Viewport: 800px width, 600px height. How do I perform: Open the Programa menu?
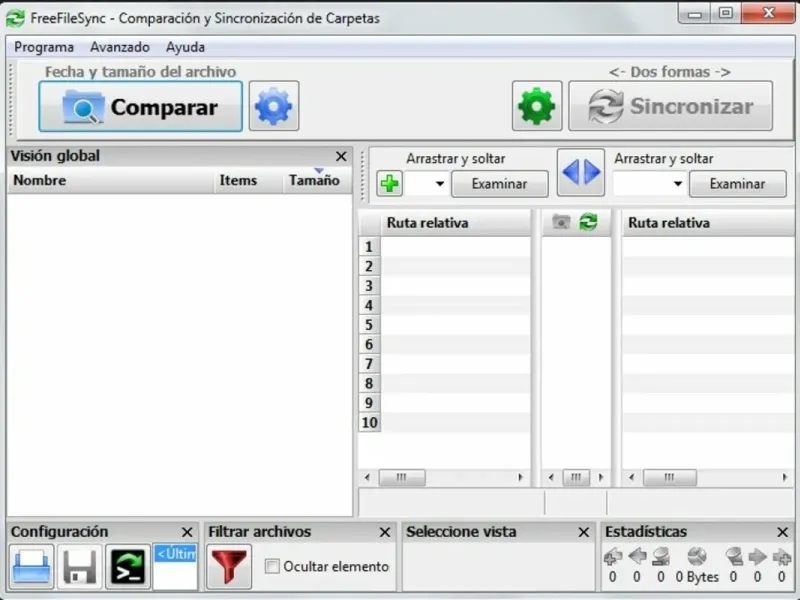click(x=44, y=47)
